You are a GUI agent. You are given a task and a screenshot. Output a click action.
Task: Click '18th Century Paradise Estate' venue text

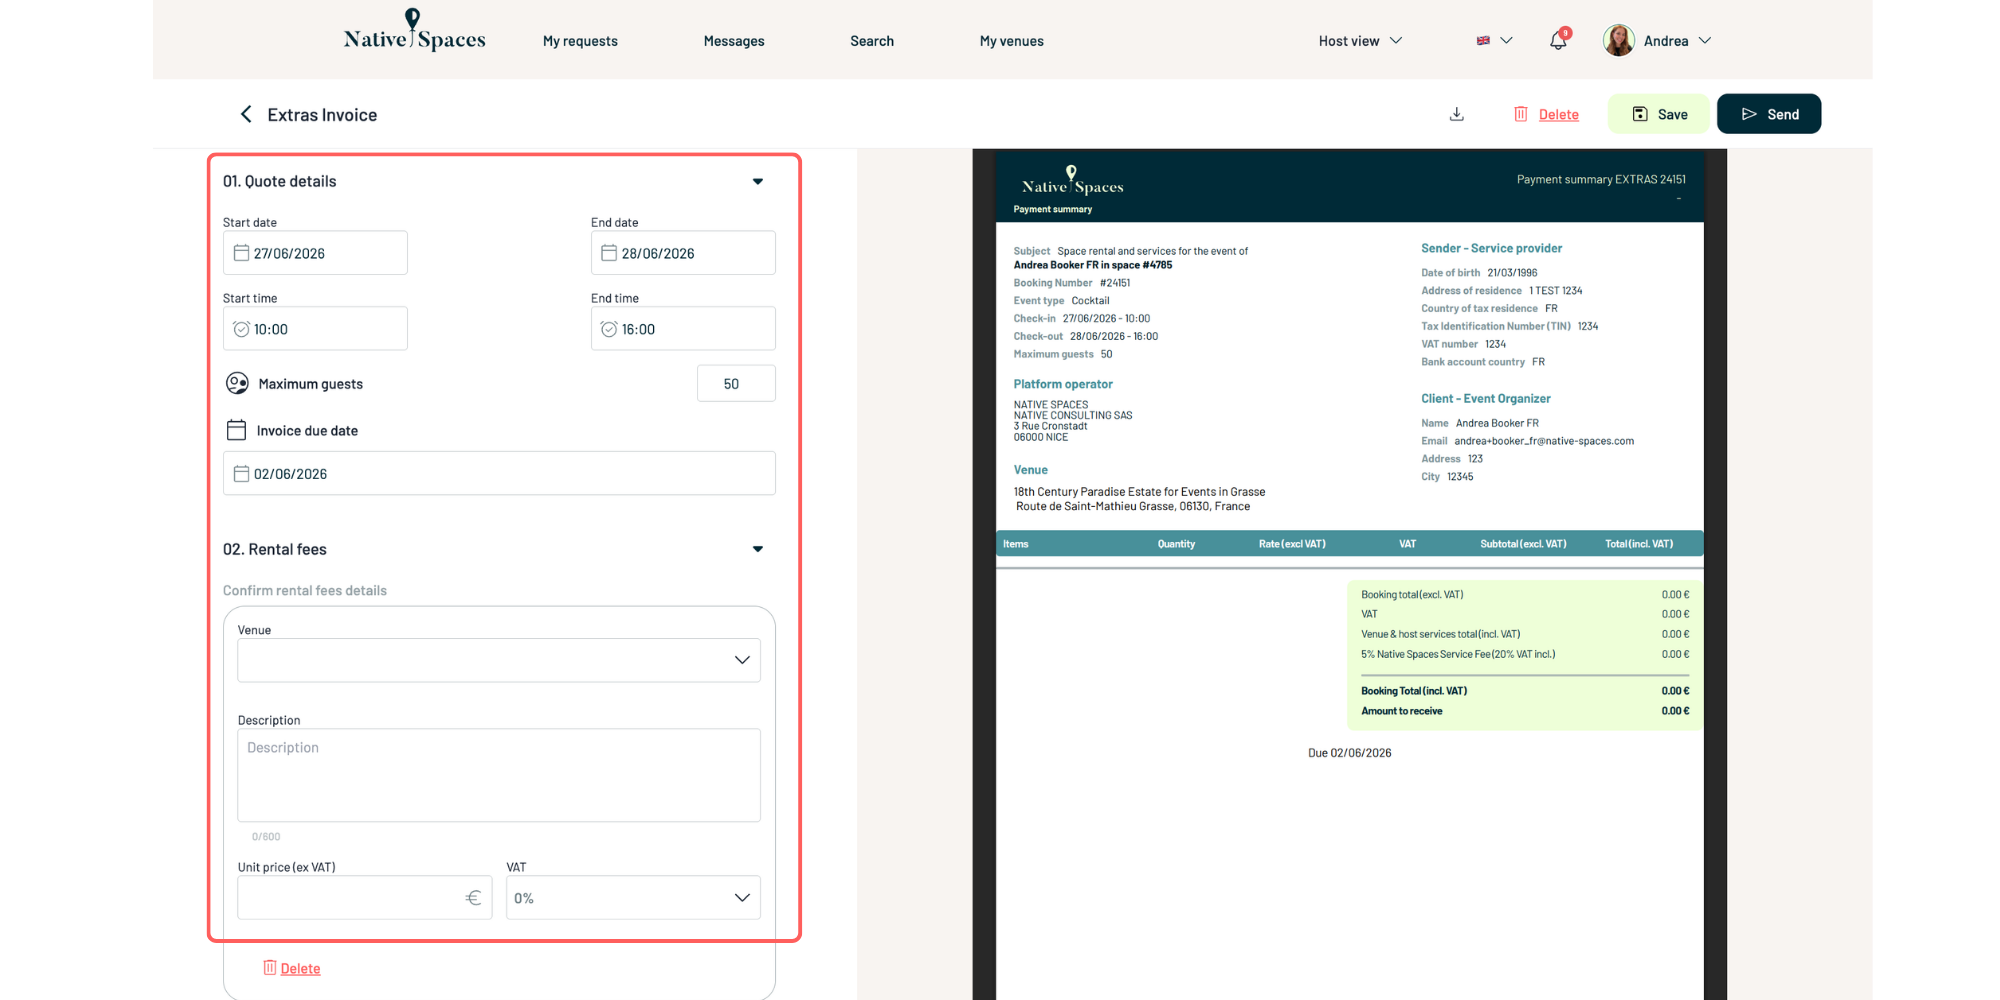[x=1139, y=492]
